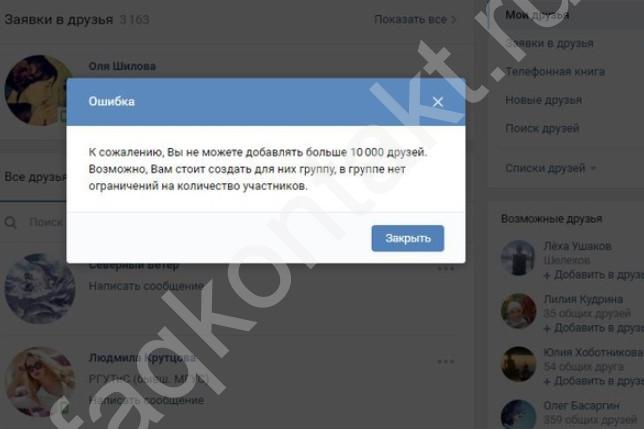Click Лилия Кудрина's avatar in suggestions
Viewport: 644px width, 429px height.
click(x=518, y=311)
